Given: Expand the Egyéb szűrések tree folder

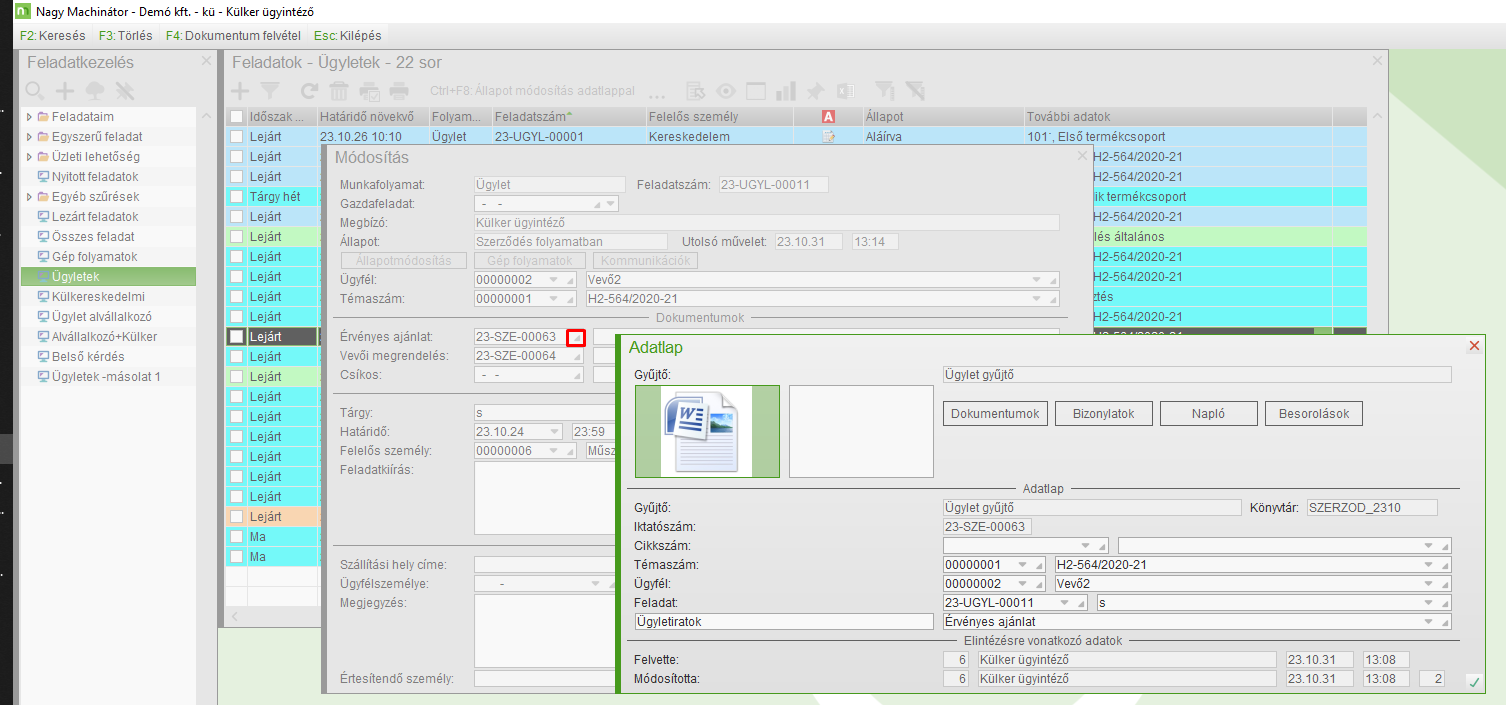Looking at the screenshot, I should pyautogui.click(x=29, y=197).
